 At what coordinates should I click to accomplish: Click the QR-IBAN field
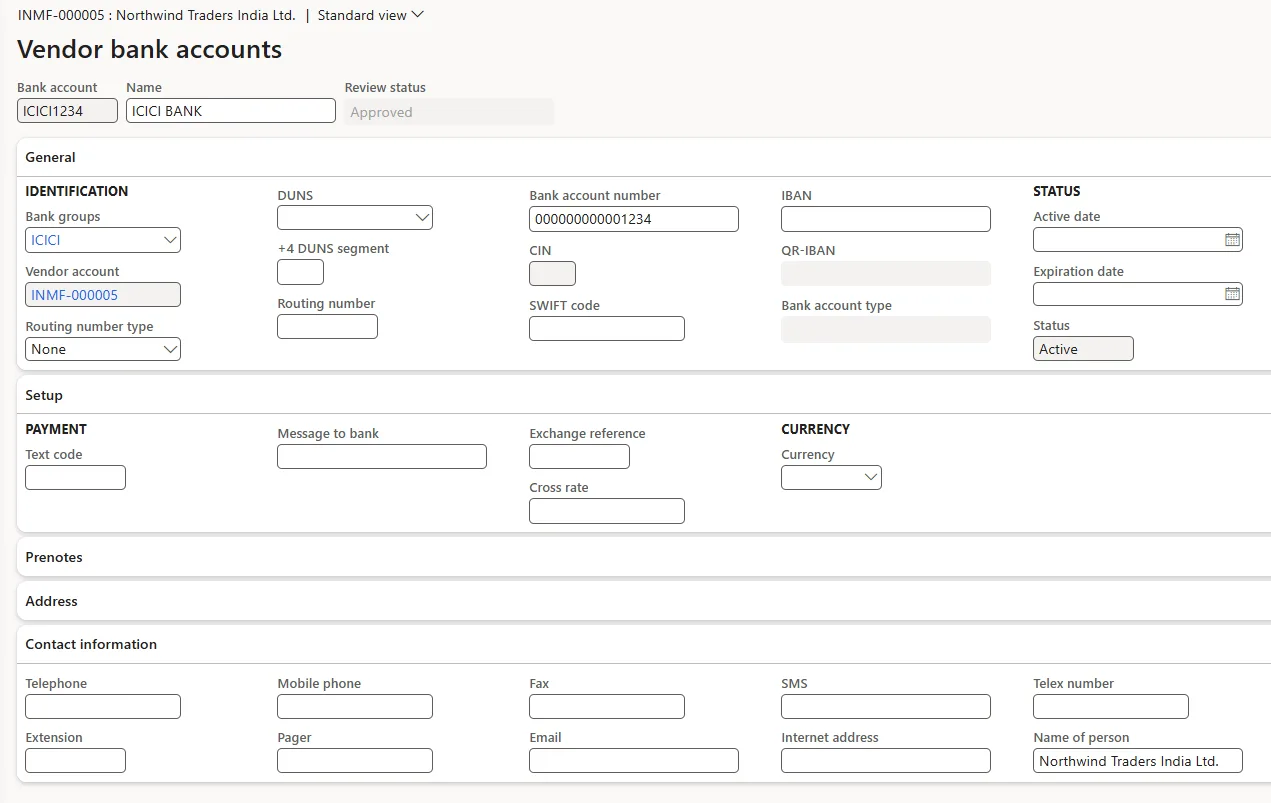[886, 273]
